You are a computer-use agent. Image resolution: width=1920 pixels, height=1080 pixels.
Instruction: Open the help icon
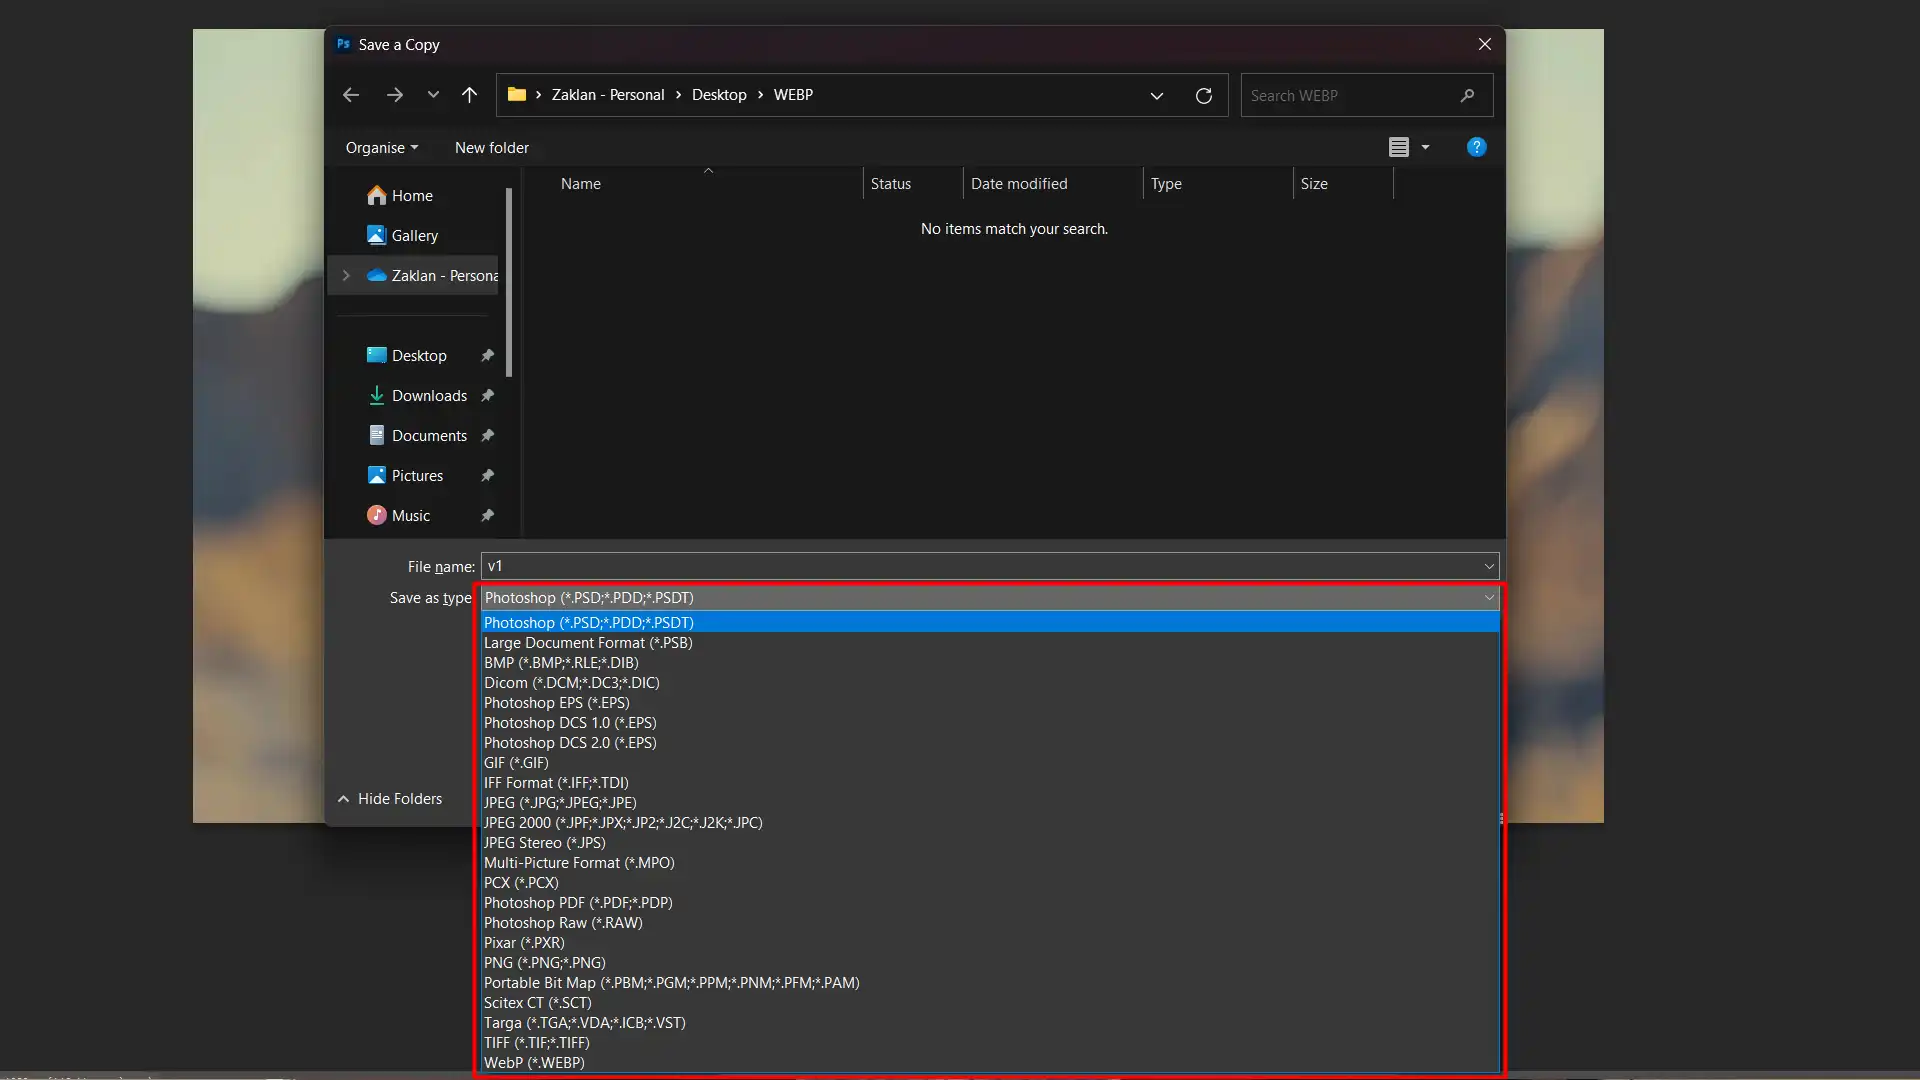[x=1476, y=147]
